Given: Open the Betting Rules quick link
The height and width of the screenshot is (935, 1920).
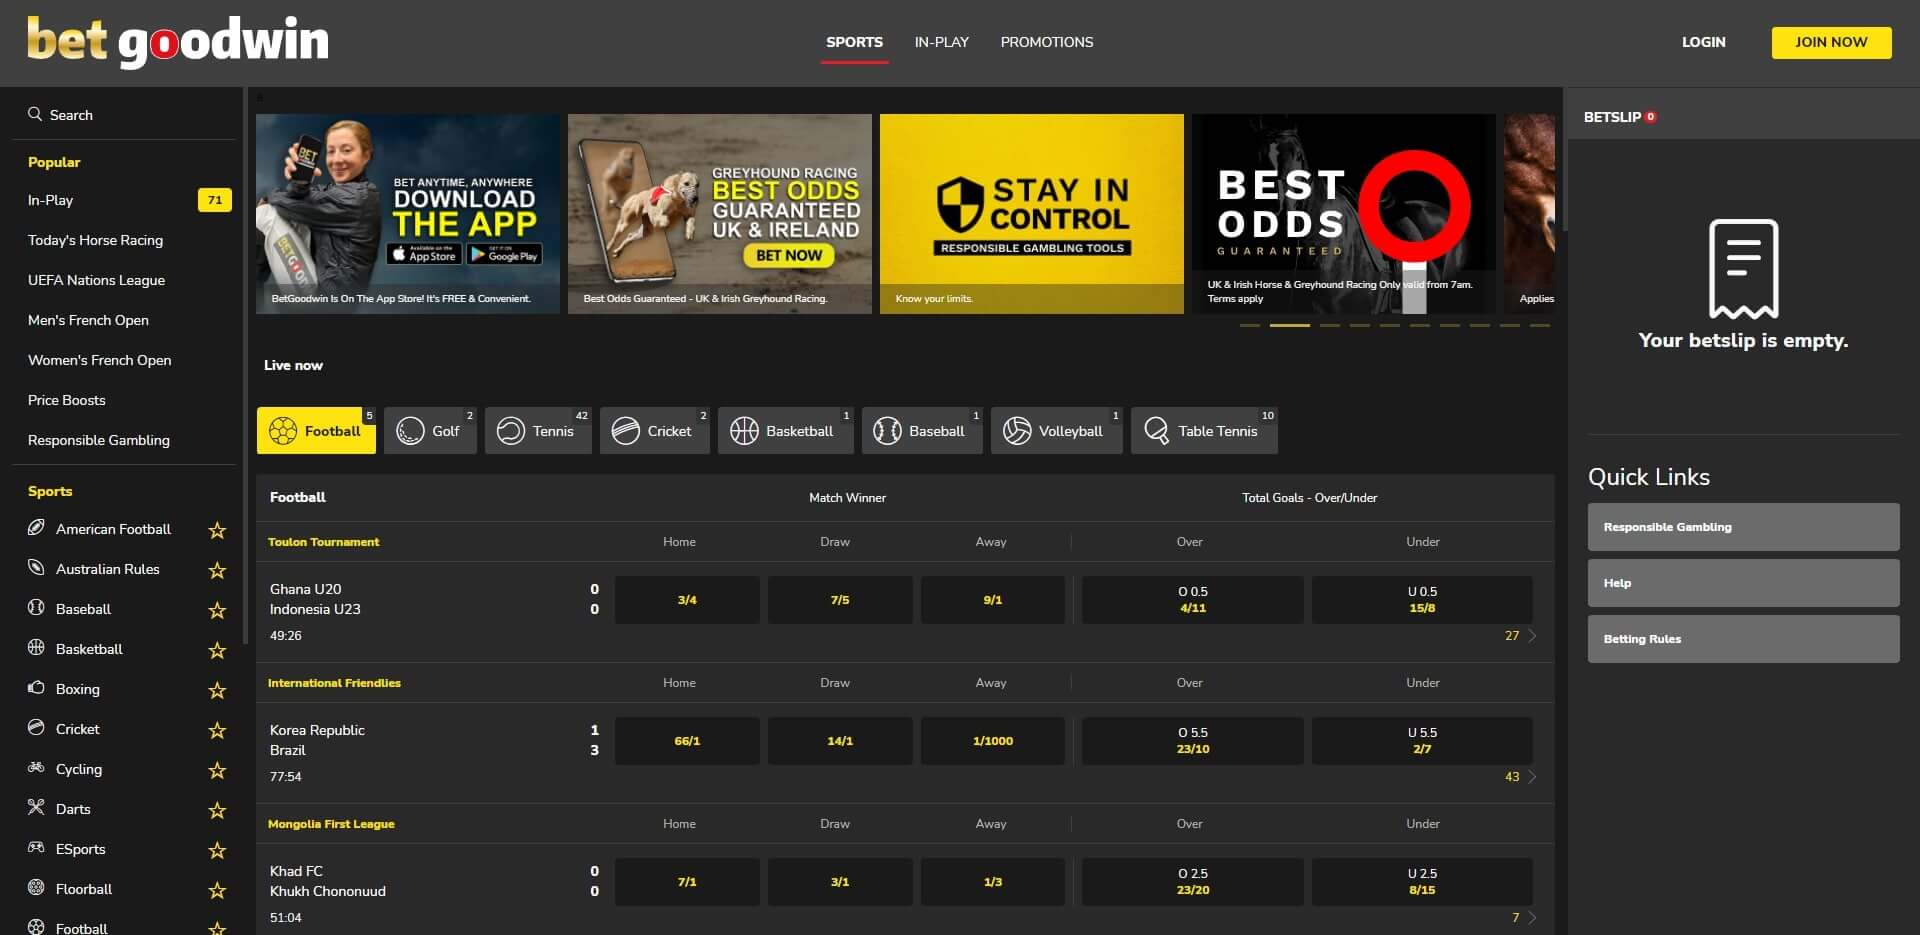Looking at the screenshot, I should [1743, 639].
